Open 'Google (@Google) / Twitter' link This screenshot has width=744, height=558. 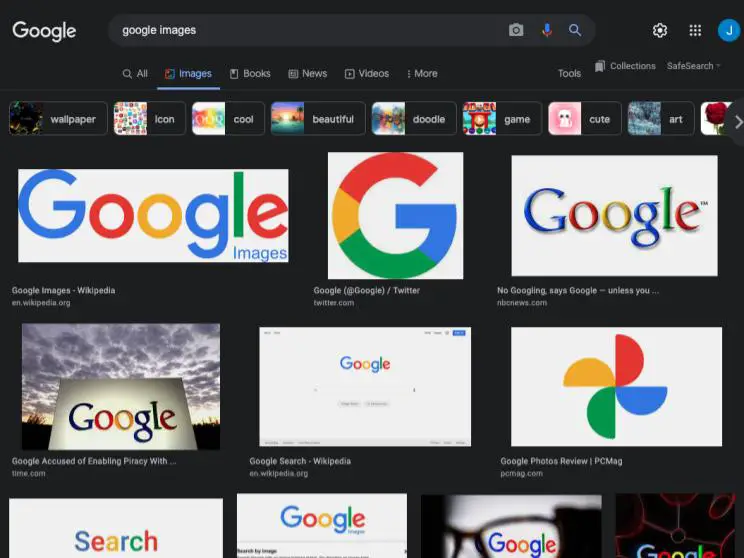click(x=366, y=290)
